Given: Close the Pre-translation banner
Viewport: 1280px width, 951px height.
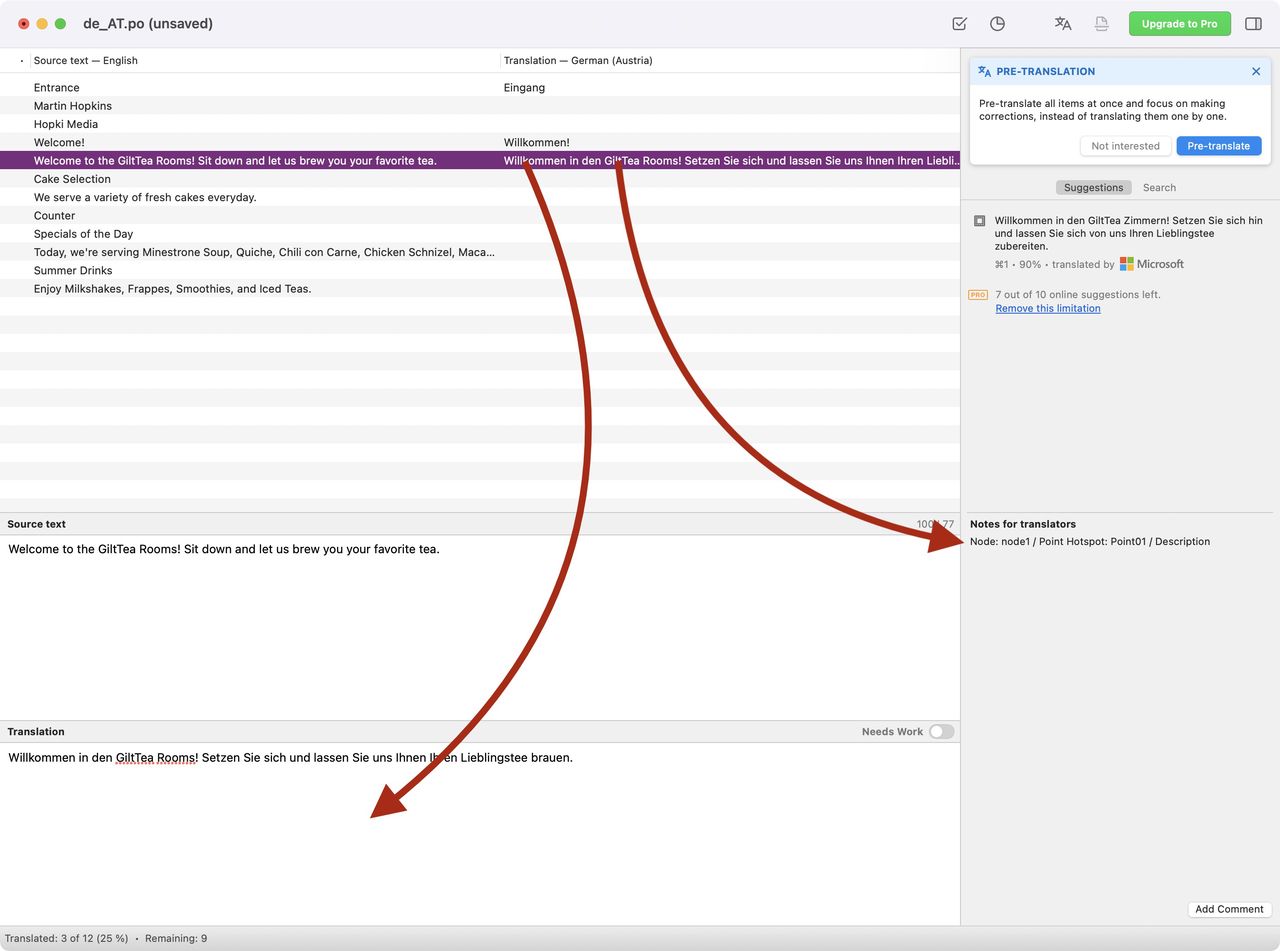Looking at the screenshot, I should coord(1256,72).
